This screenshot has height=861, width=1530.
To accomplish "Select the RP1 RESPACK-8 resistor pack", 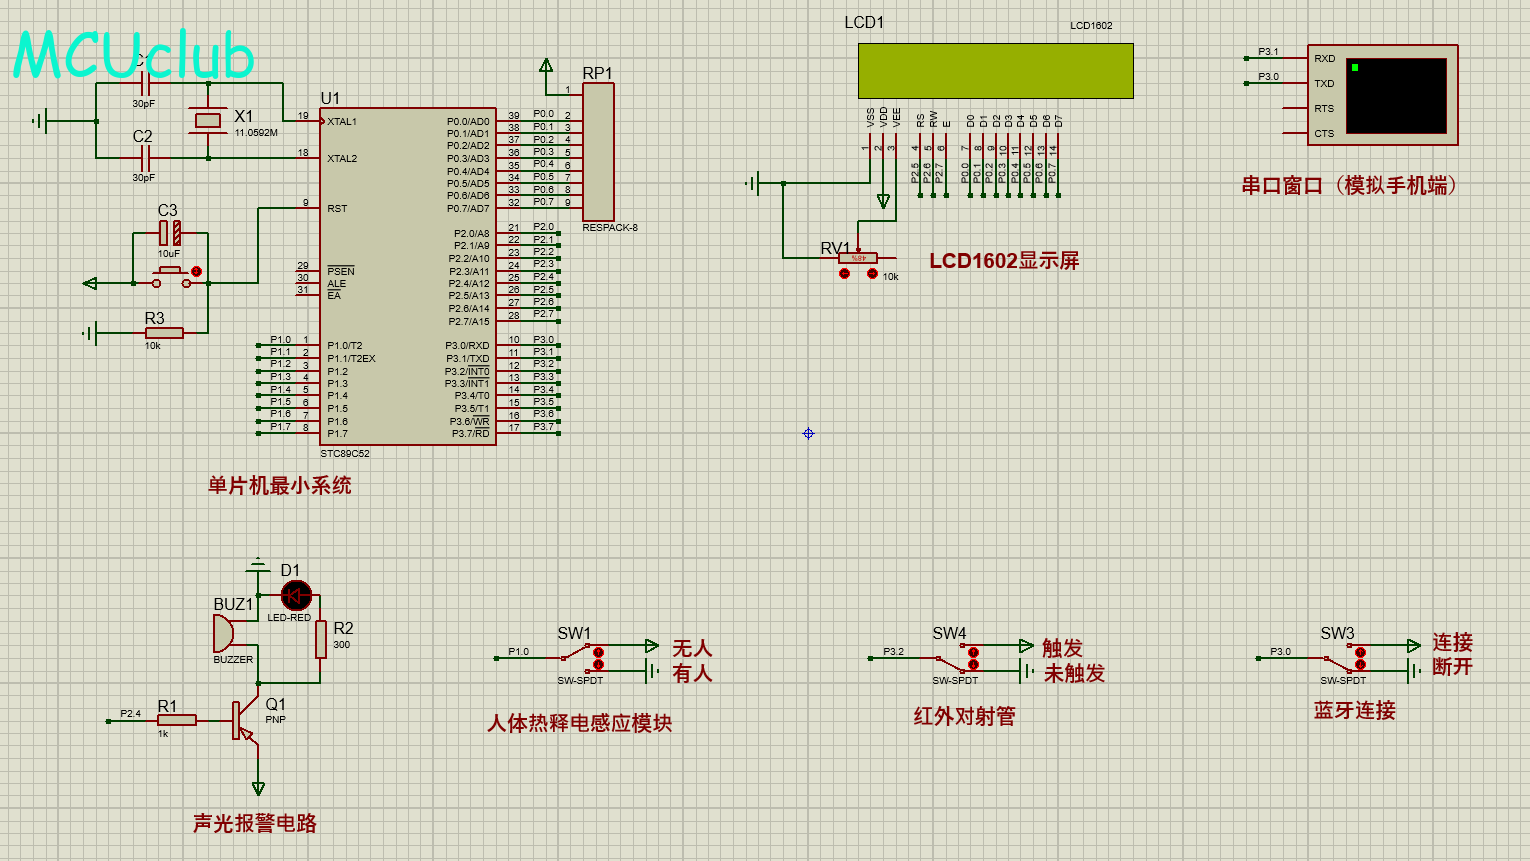I will point(598,152).
